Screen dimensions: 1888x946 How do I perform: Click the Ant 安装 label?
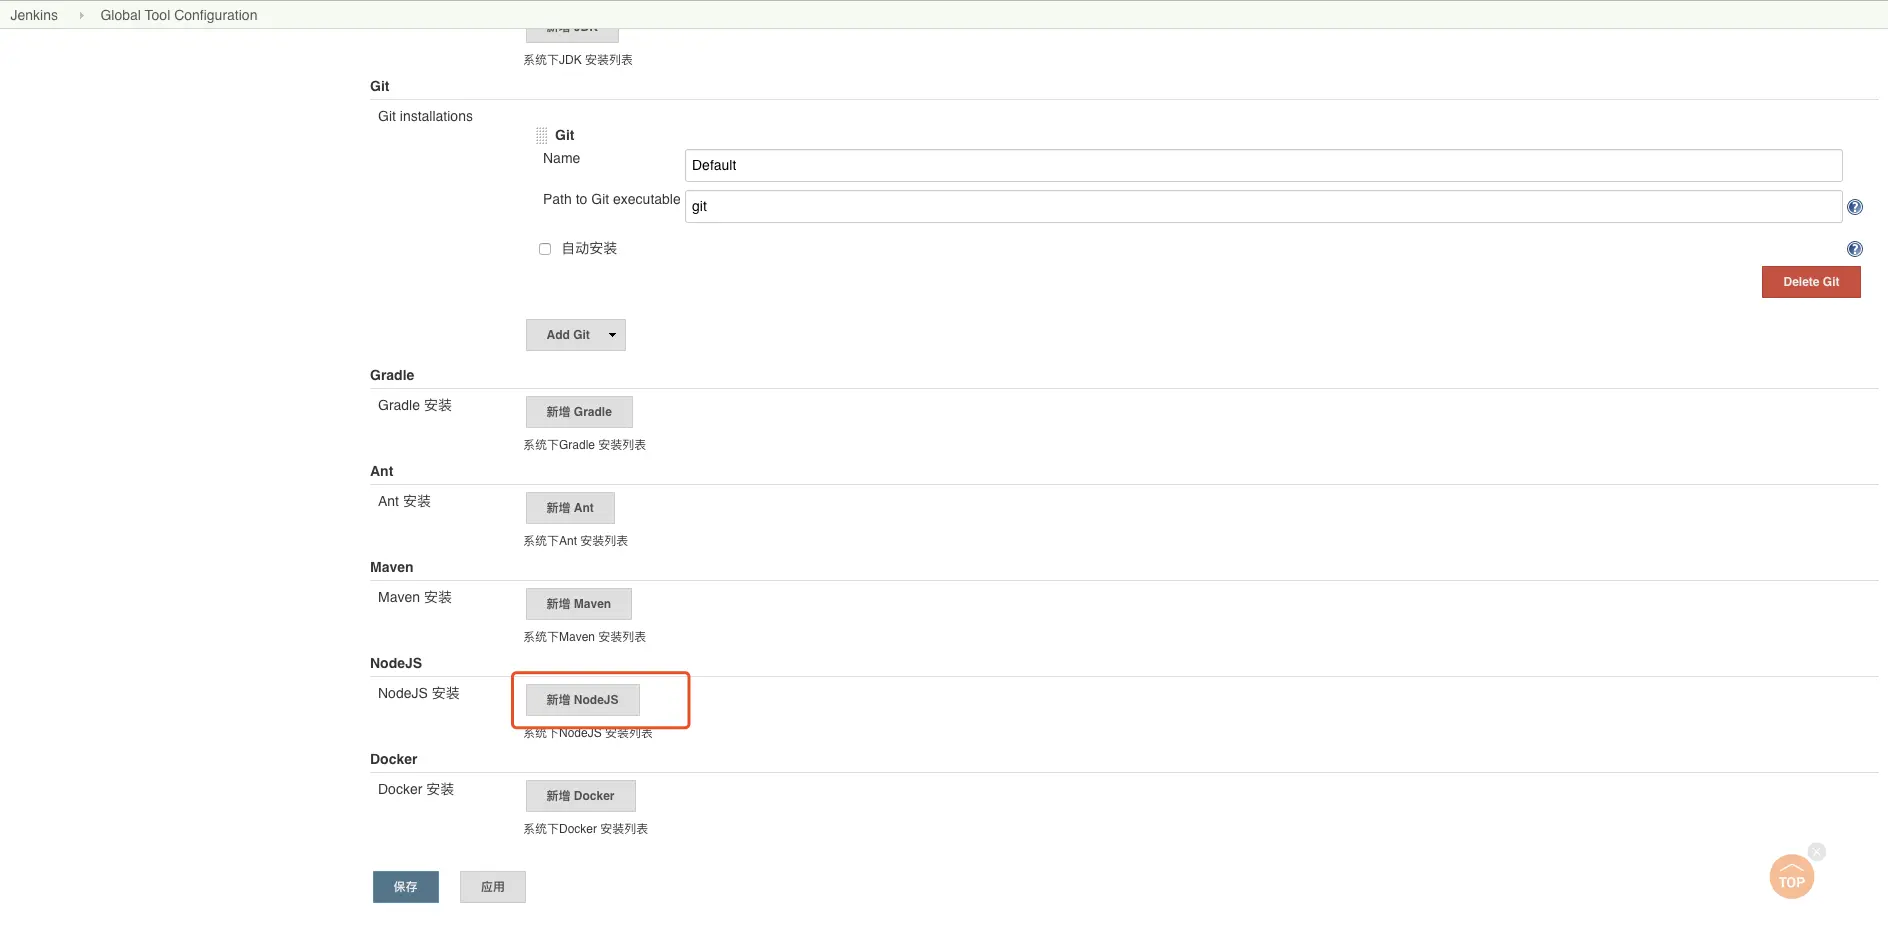404,501
